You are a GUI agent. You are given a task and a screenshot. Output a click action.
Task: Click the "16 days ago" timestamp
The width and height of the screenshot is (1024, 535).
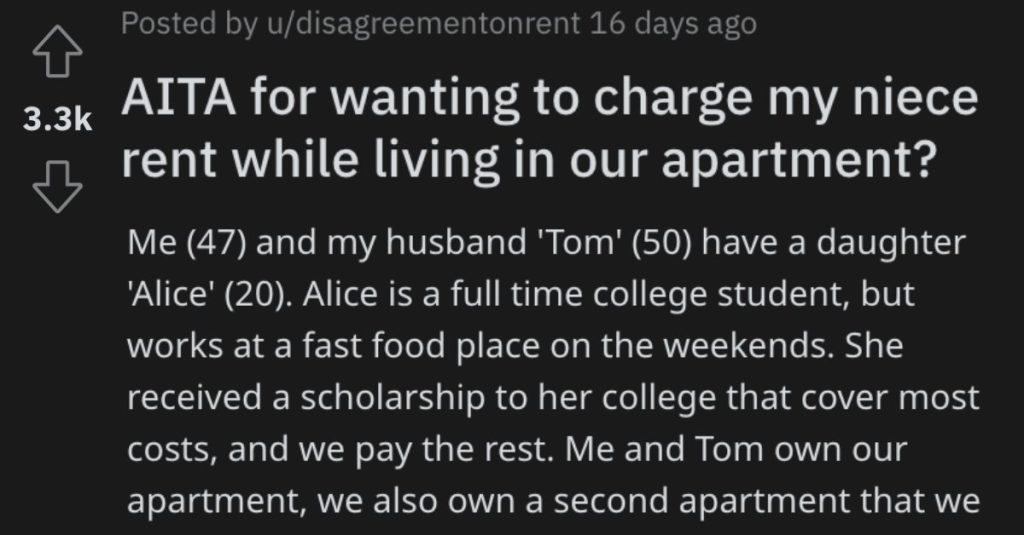coord(673,24)
